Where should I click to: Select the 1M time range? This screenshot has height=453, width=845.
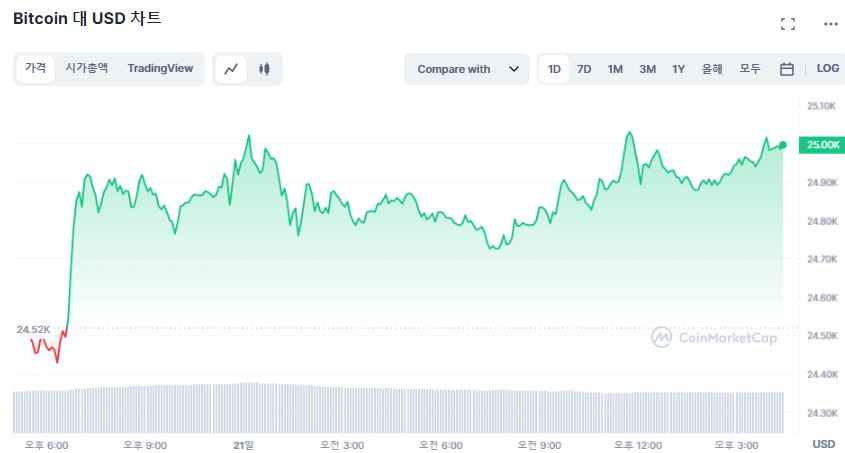pyautogui.click(x=615, y=69)
